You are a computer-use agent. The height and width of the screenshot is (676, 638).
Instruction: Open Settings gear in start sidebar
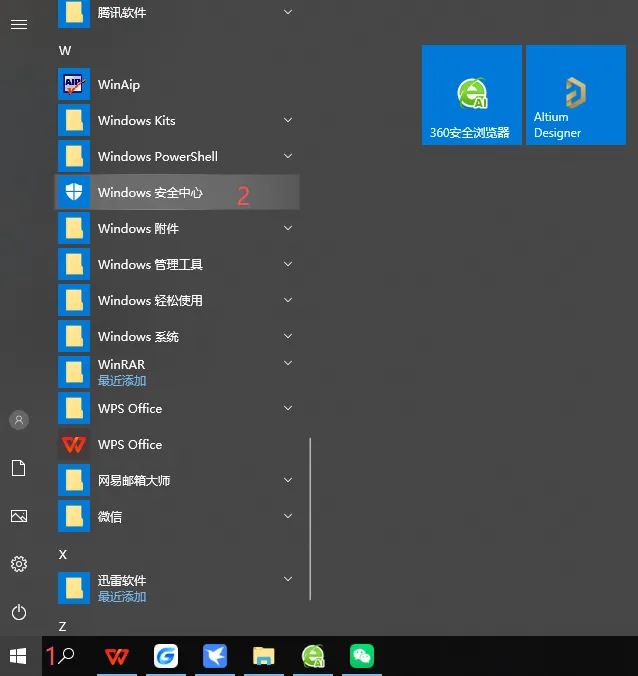(19, 564)
